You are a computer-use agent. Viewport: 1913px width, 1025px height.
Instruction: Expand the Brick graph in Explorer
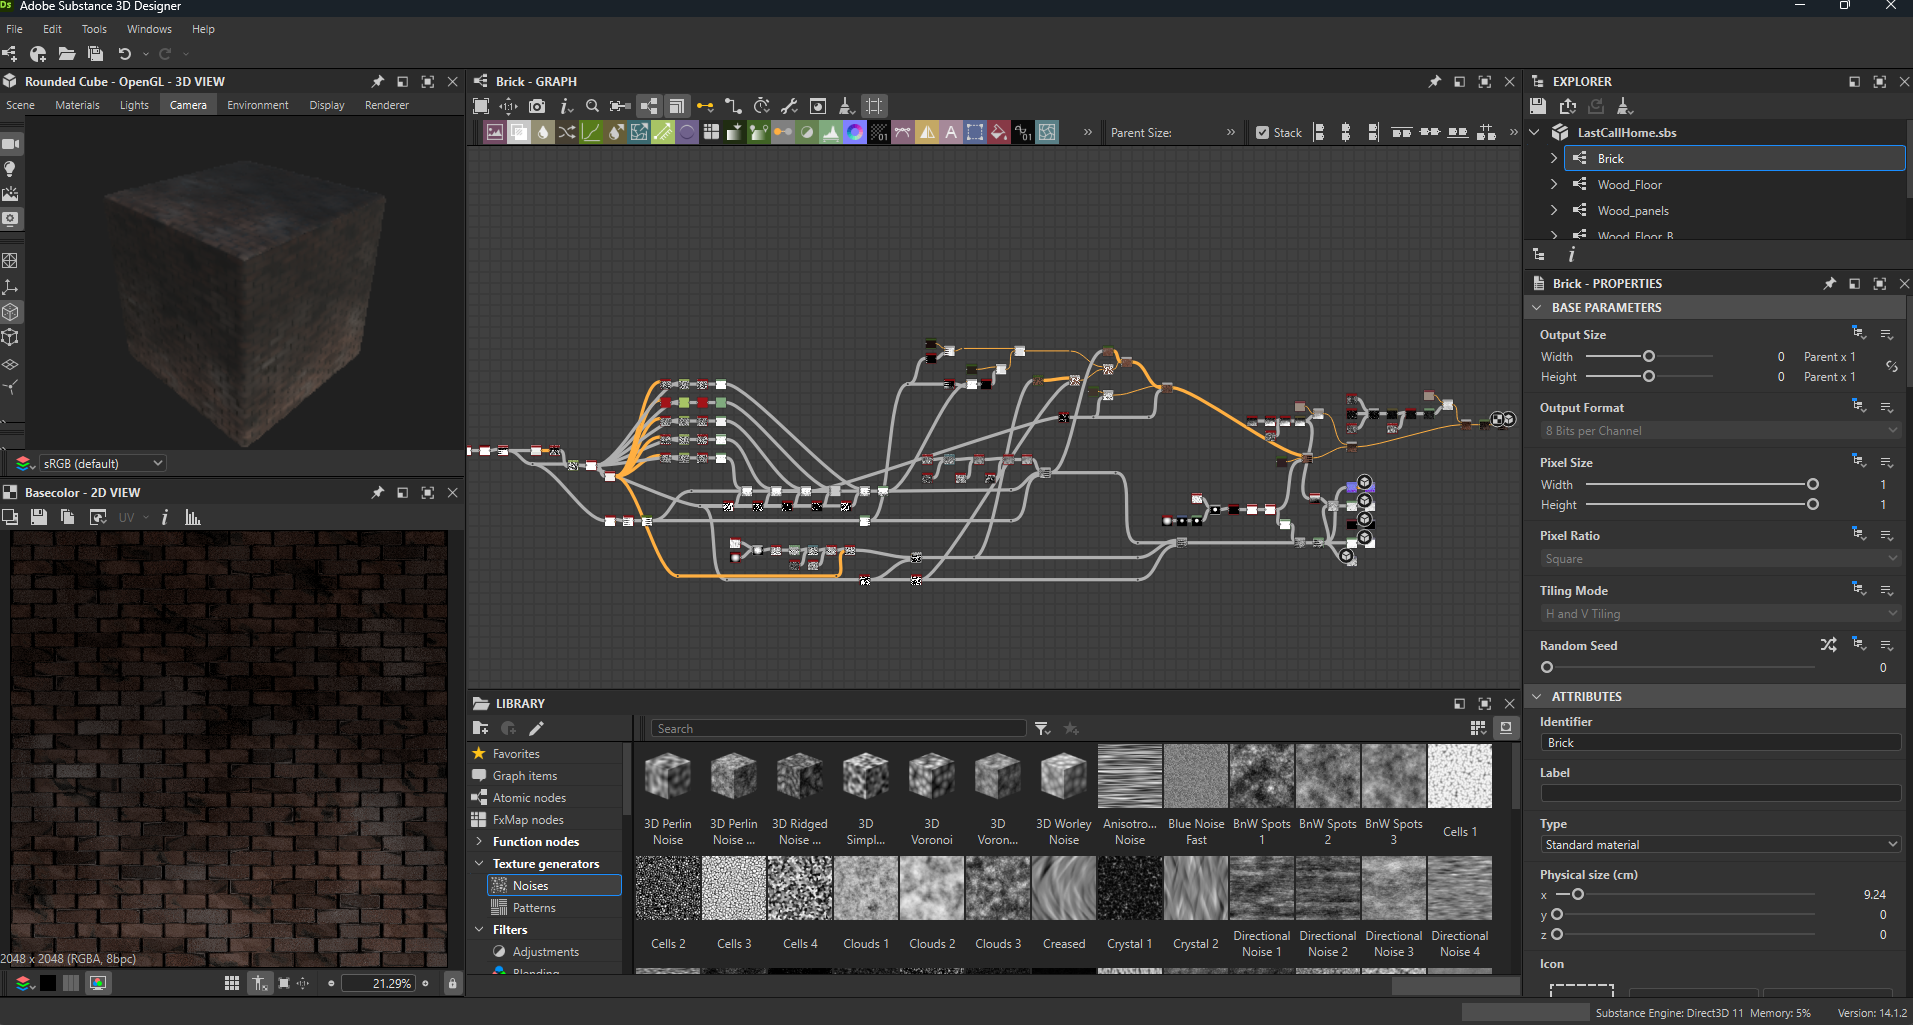(x=1553, y=158)
